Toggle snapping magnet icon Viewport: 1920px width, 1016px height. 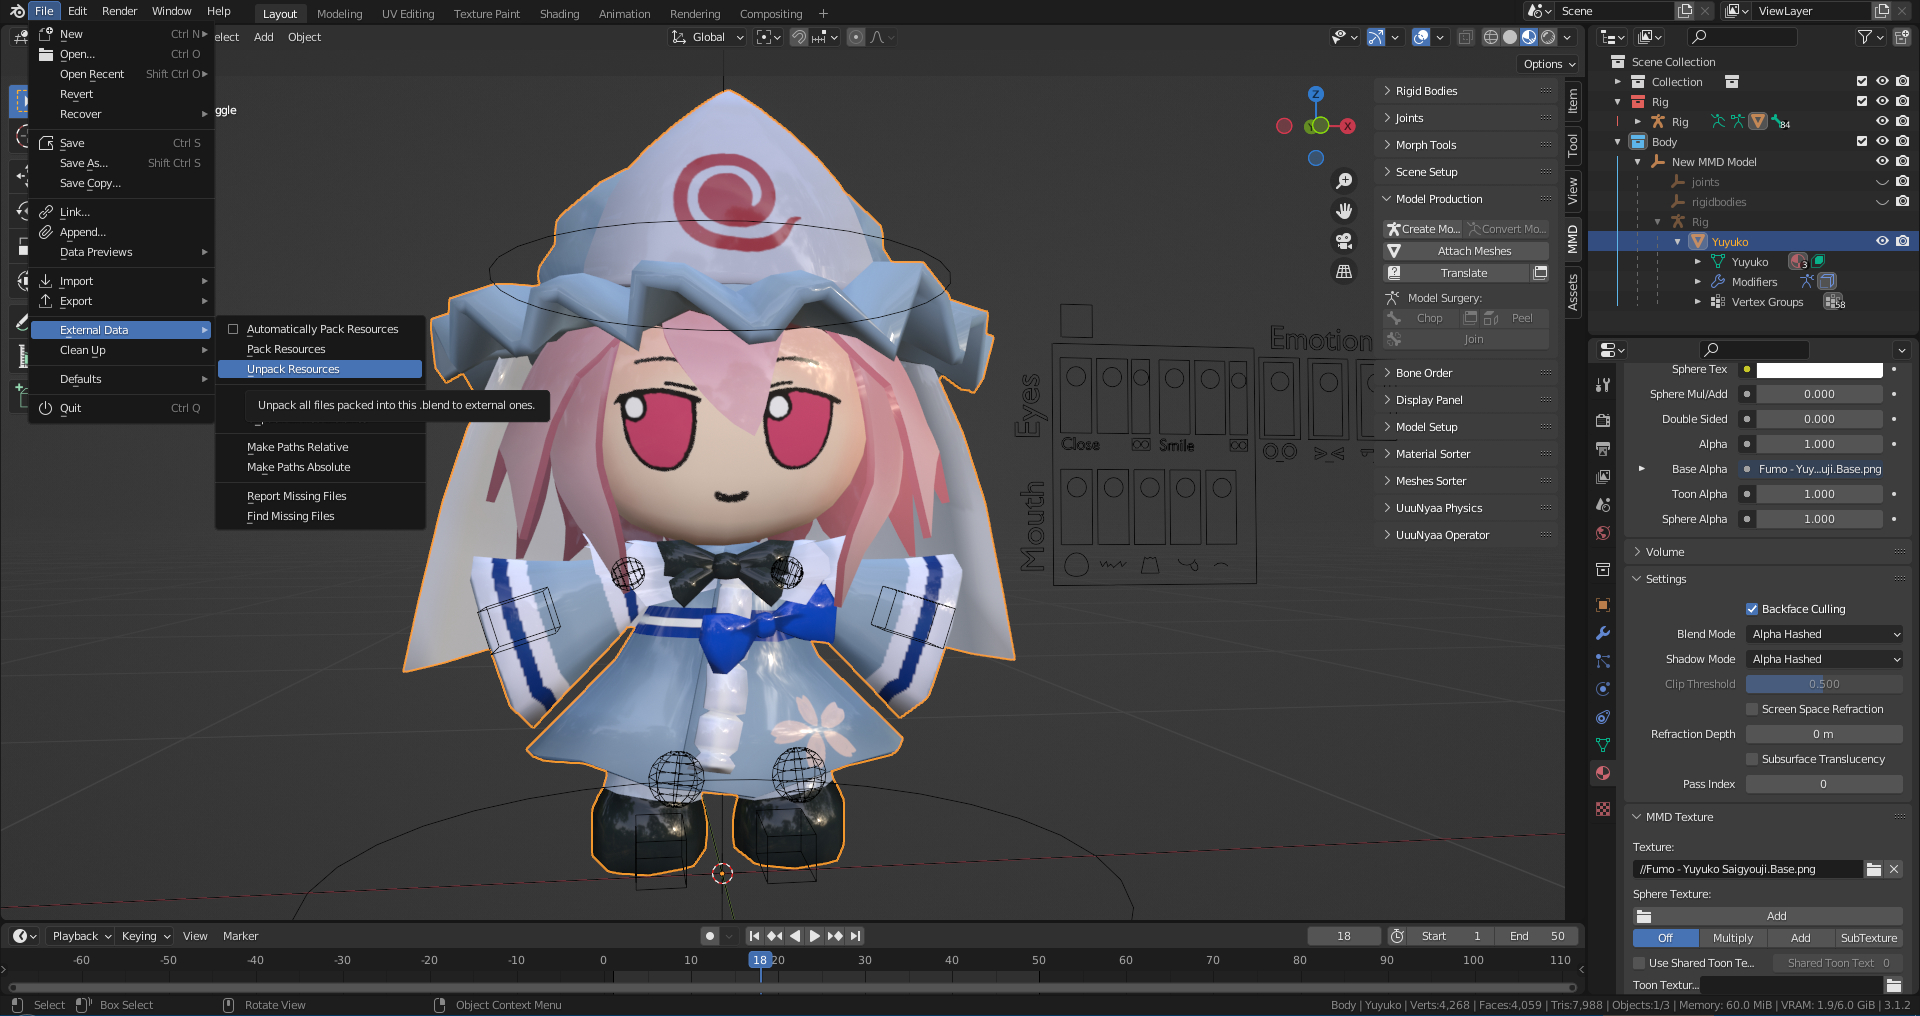[x=798, y=37]
